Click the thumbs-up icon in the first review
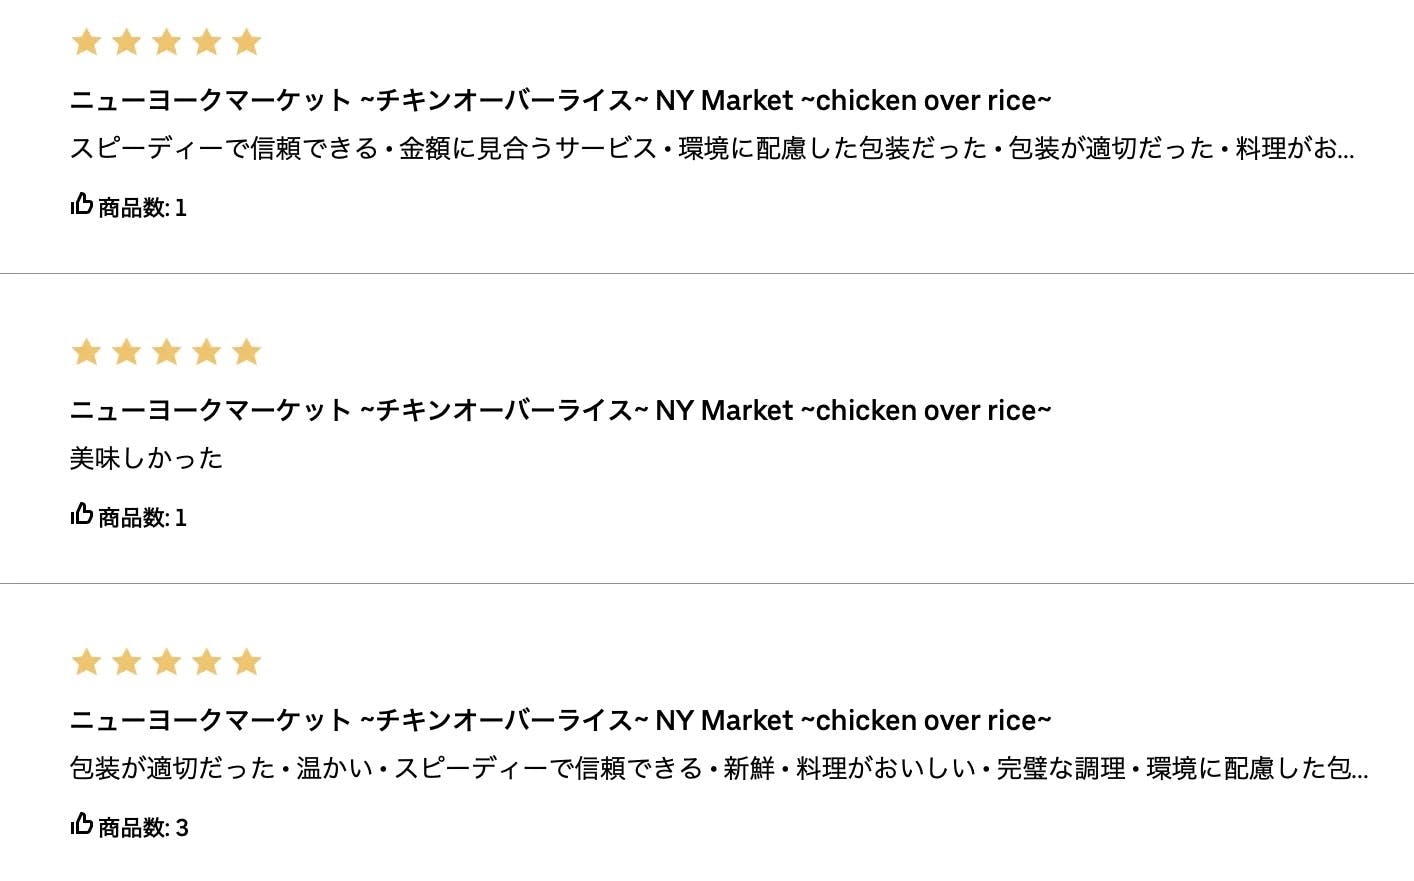 [82, 205]
